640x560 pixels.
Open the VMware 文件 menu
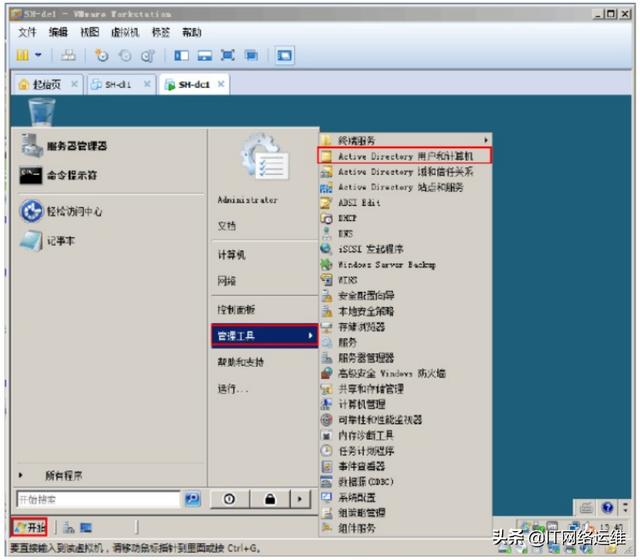click(x=27, y=32)
